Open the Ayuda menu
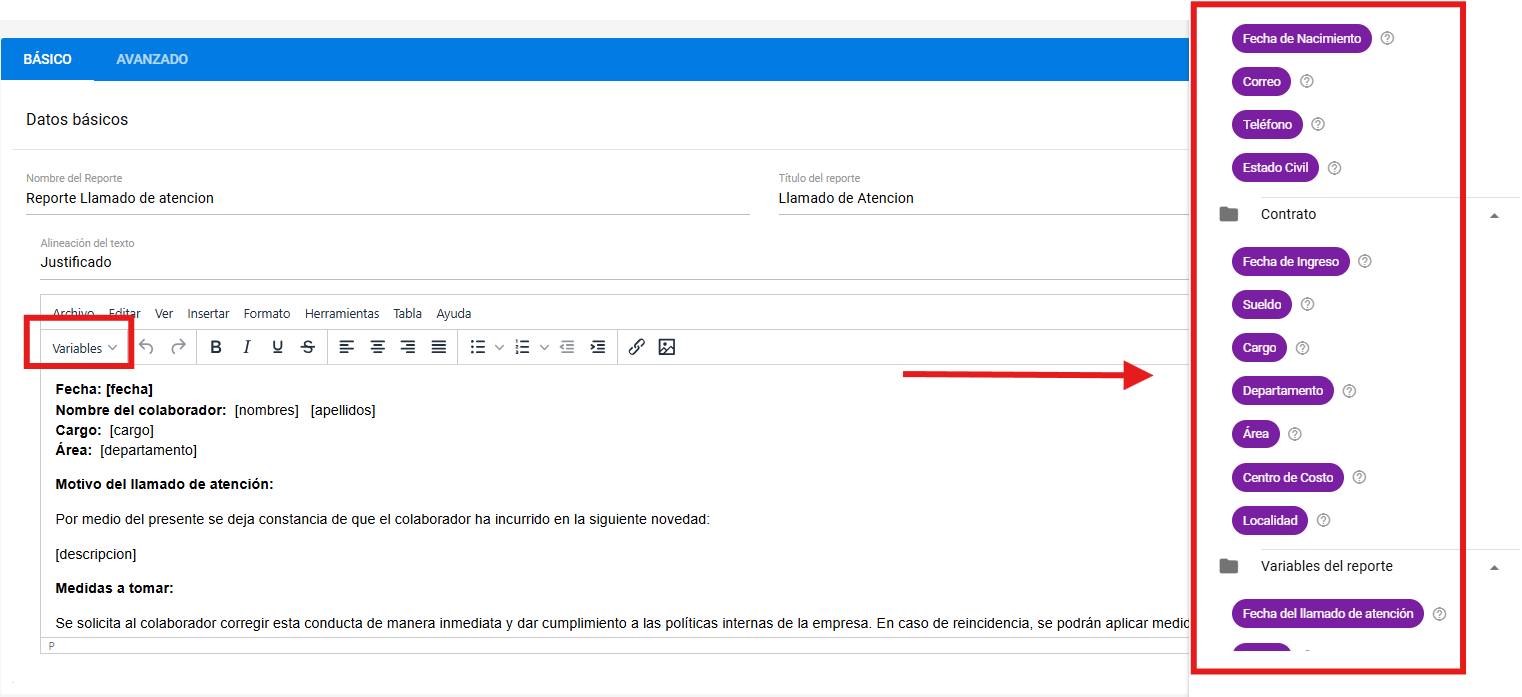 (x=454, y=313)
